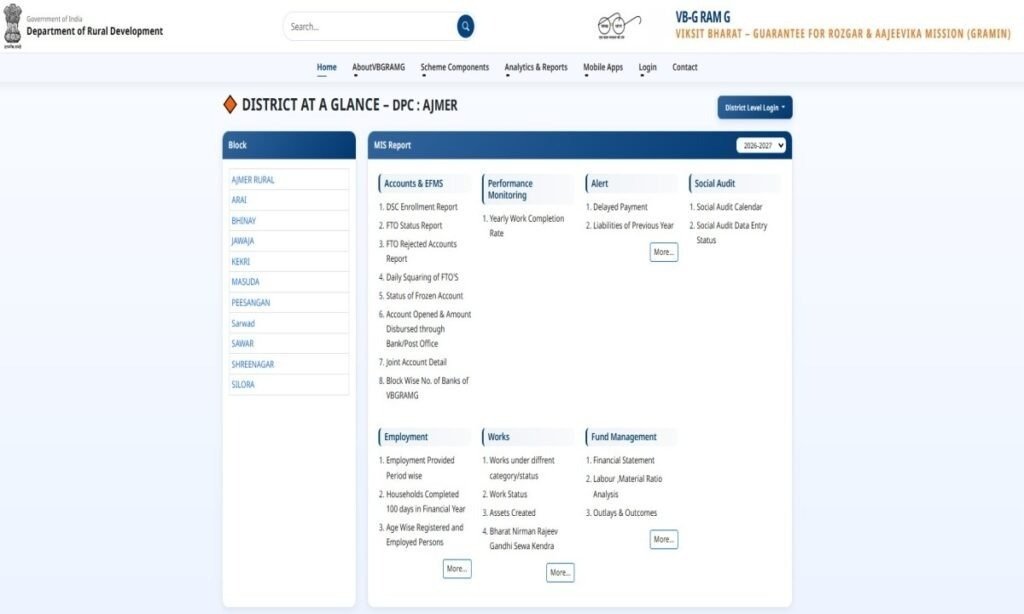1024x614 pixels.
Task: Open the AboutVBGRAMG menu
Action: tap(378, 67)
